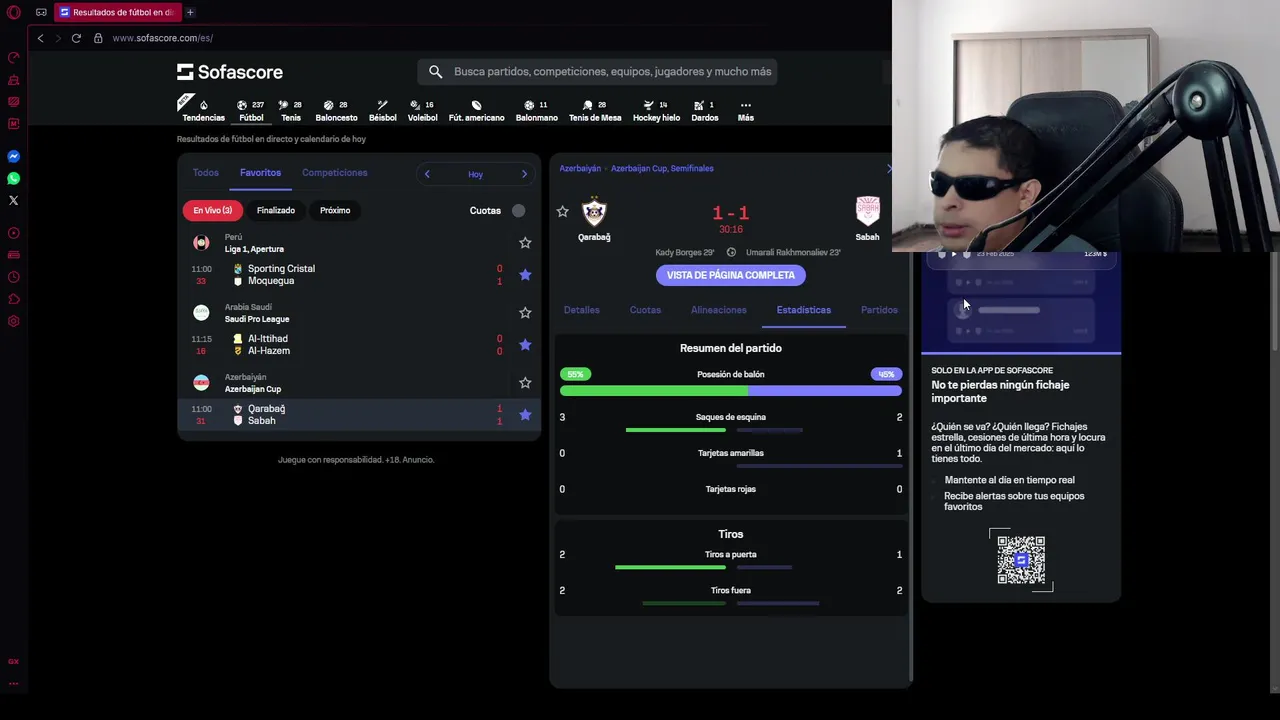Filter matches by En Vivo (3)
Image resolution: width=1280 pixels, height=720 pixels.
point(213,210)
